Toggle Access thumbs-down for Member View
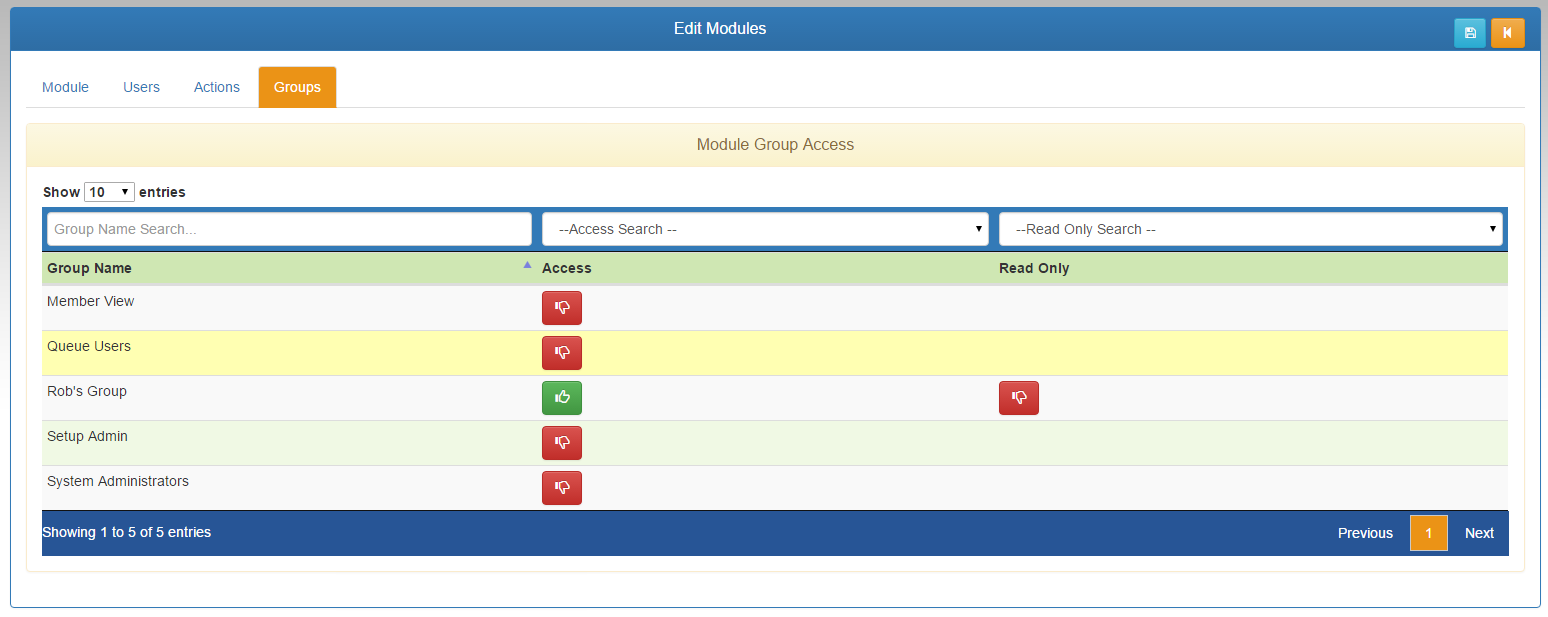This screenshot has height=617, width=1548. [x=561, y=308]
